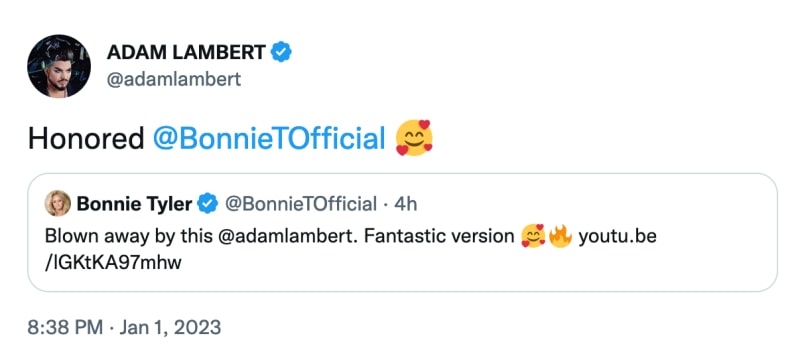Open the youtu.be link in quoted tweet
This screenshot has height=364, width=800.
click(617, 237)
